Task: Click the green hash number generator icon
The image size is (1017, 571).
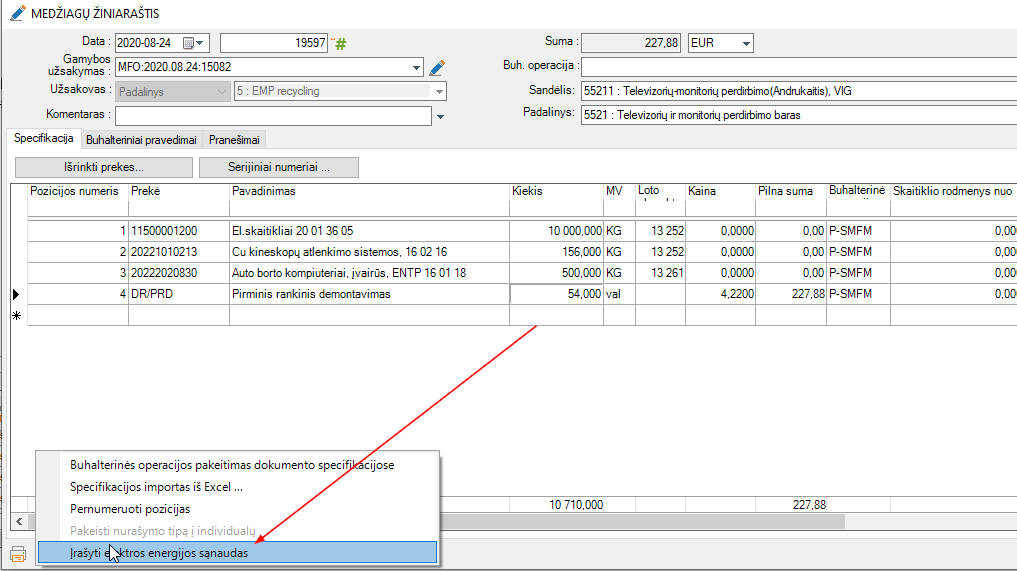Action: click(x=340, y=43)
